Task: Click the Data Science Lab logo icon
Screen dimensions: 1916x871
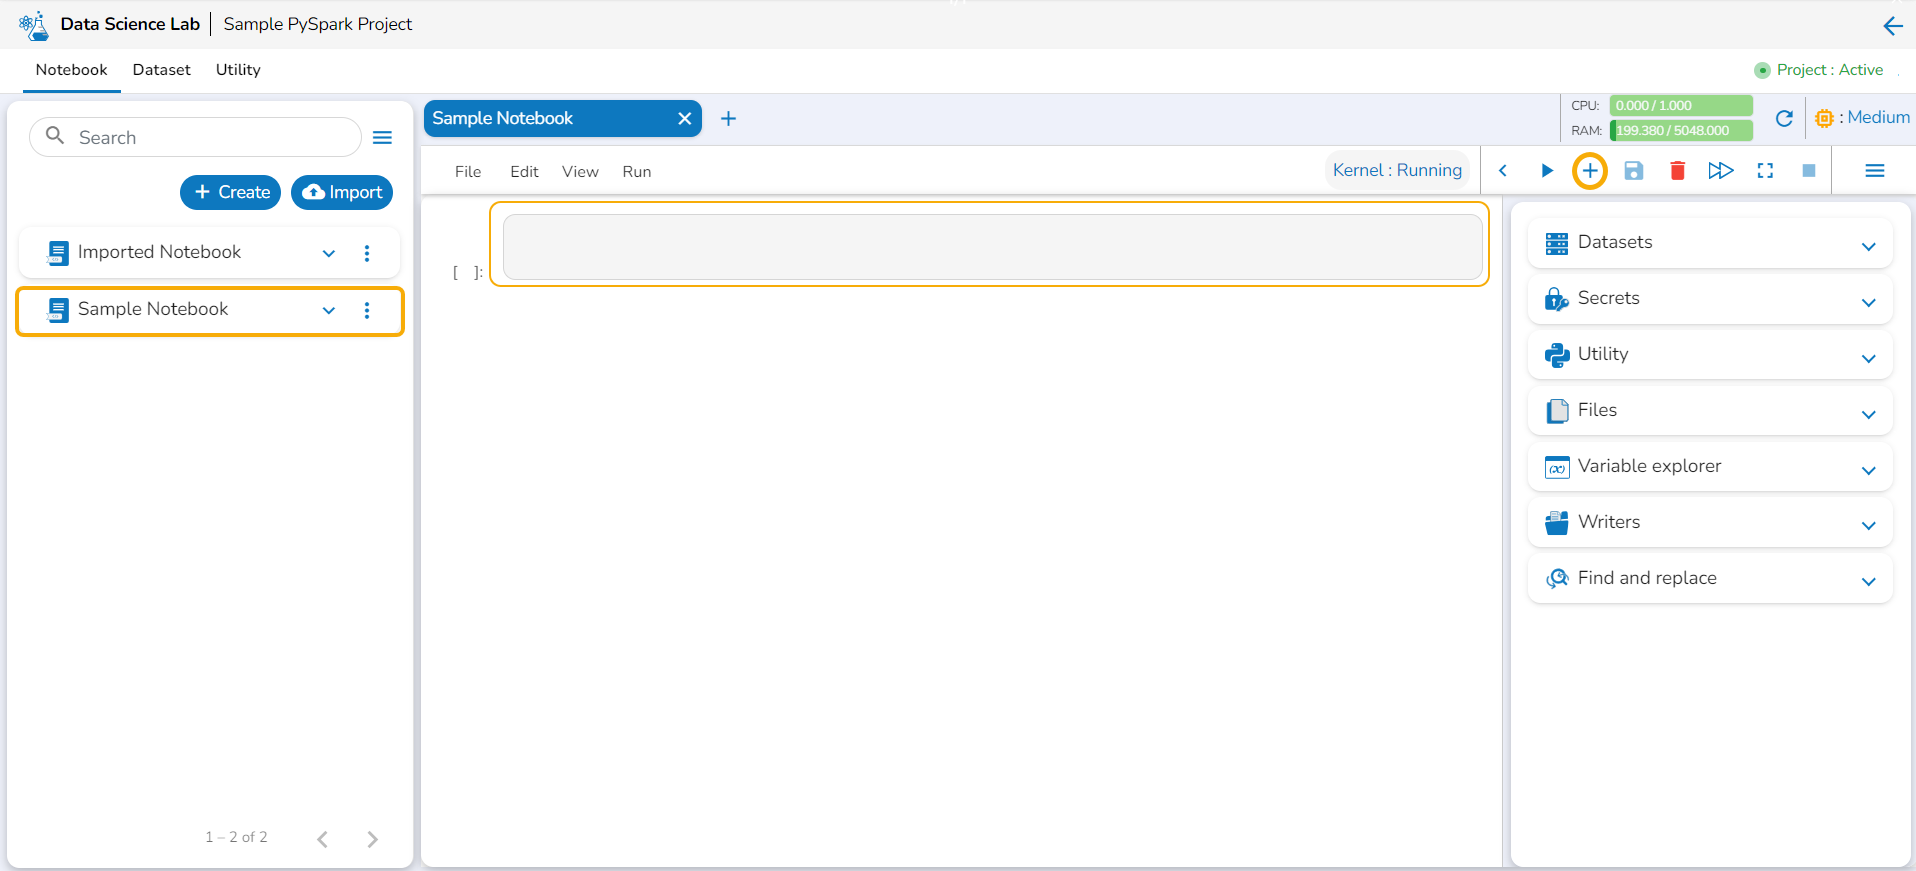Action: 34,25
